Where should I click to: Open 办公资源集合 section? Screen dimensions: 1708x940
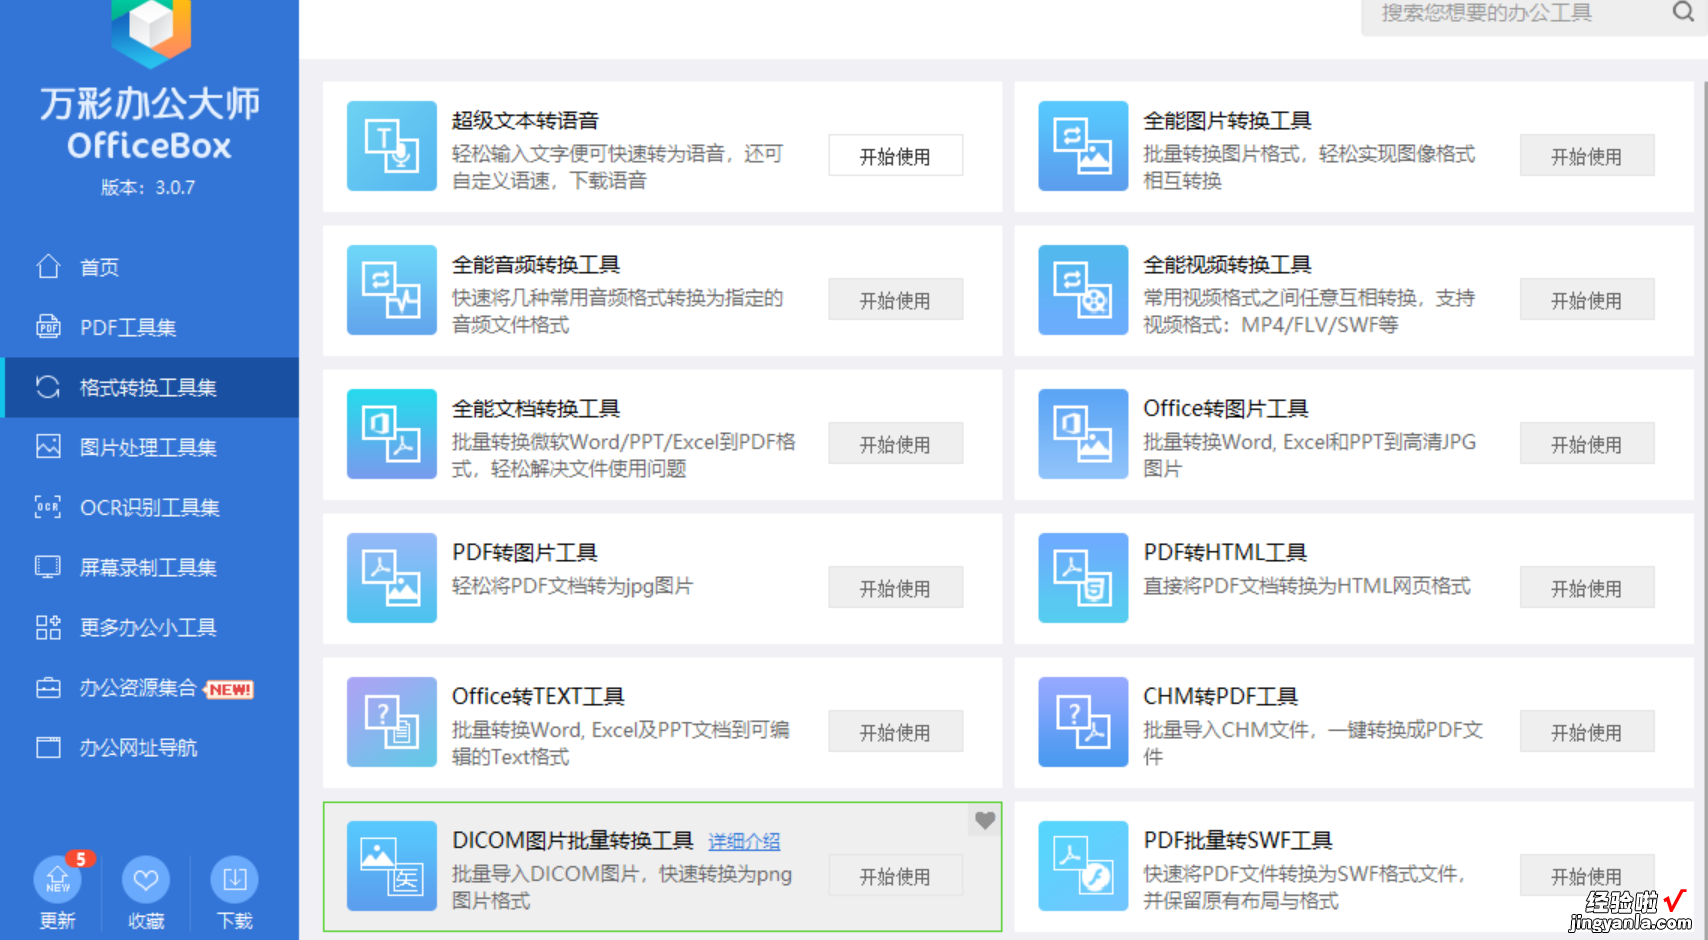150,687
